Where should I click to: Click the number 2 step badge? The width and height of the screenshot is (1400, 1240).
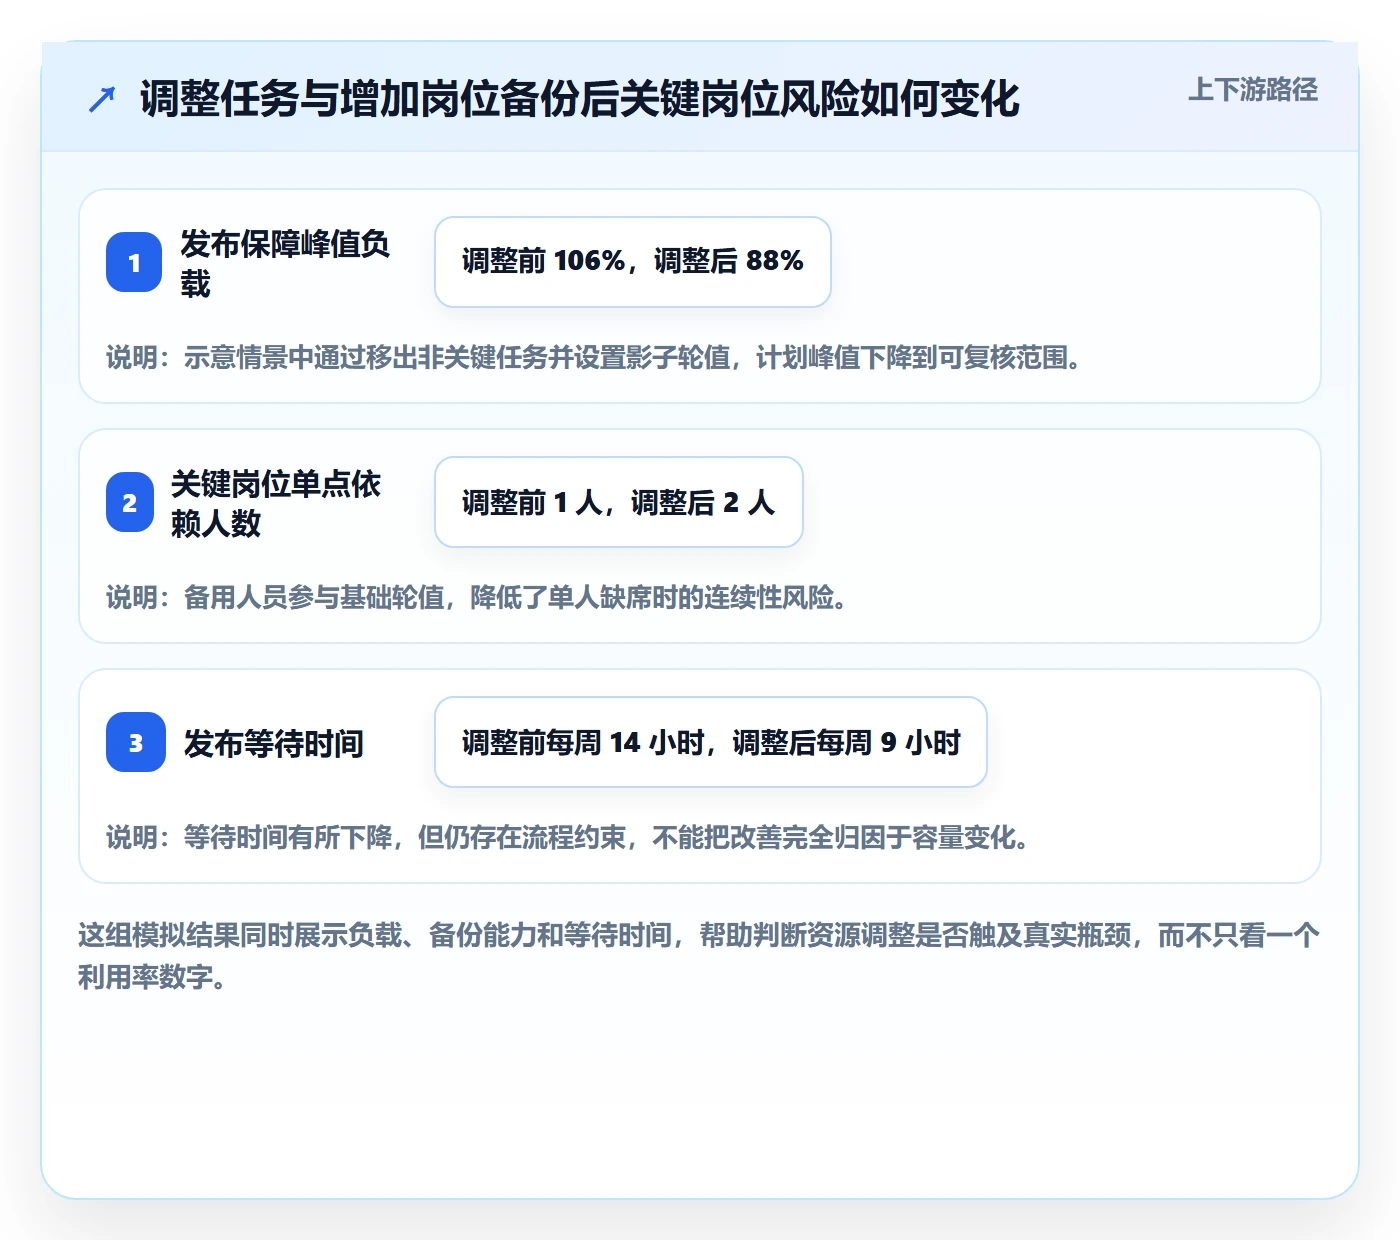tap(130, 502)
